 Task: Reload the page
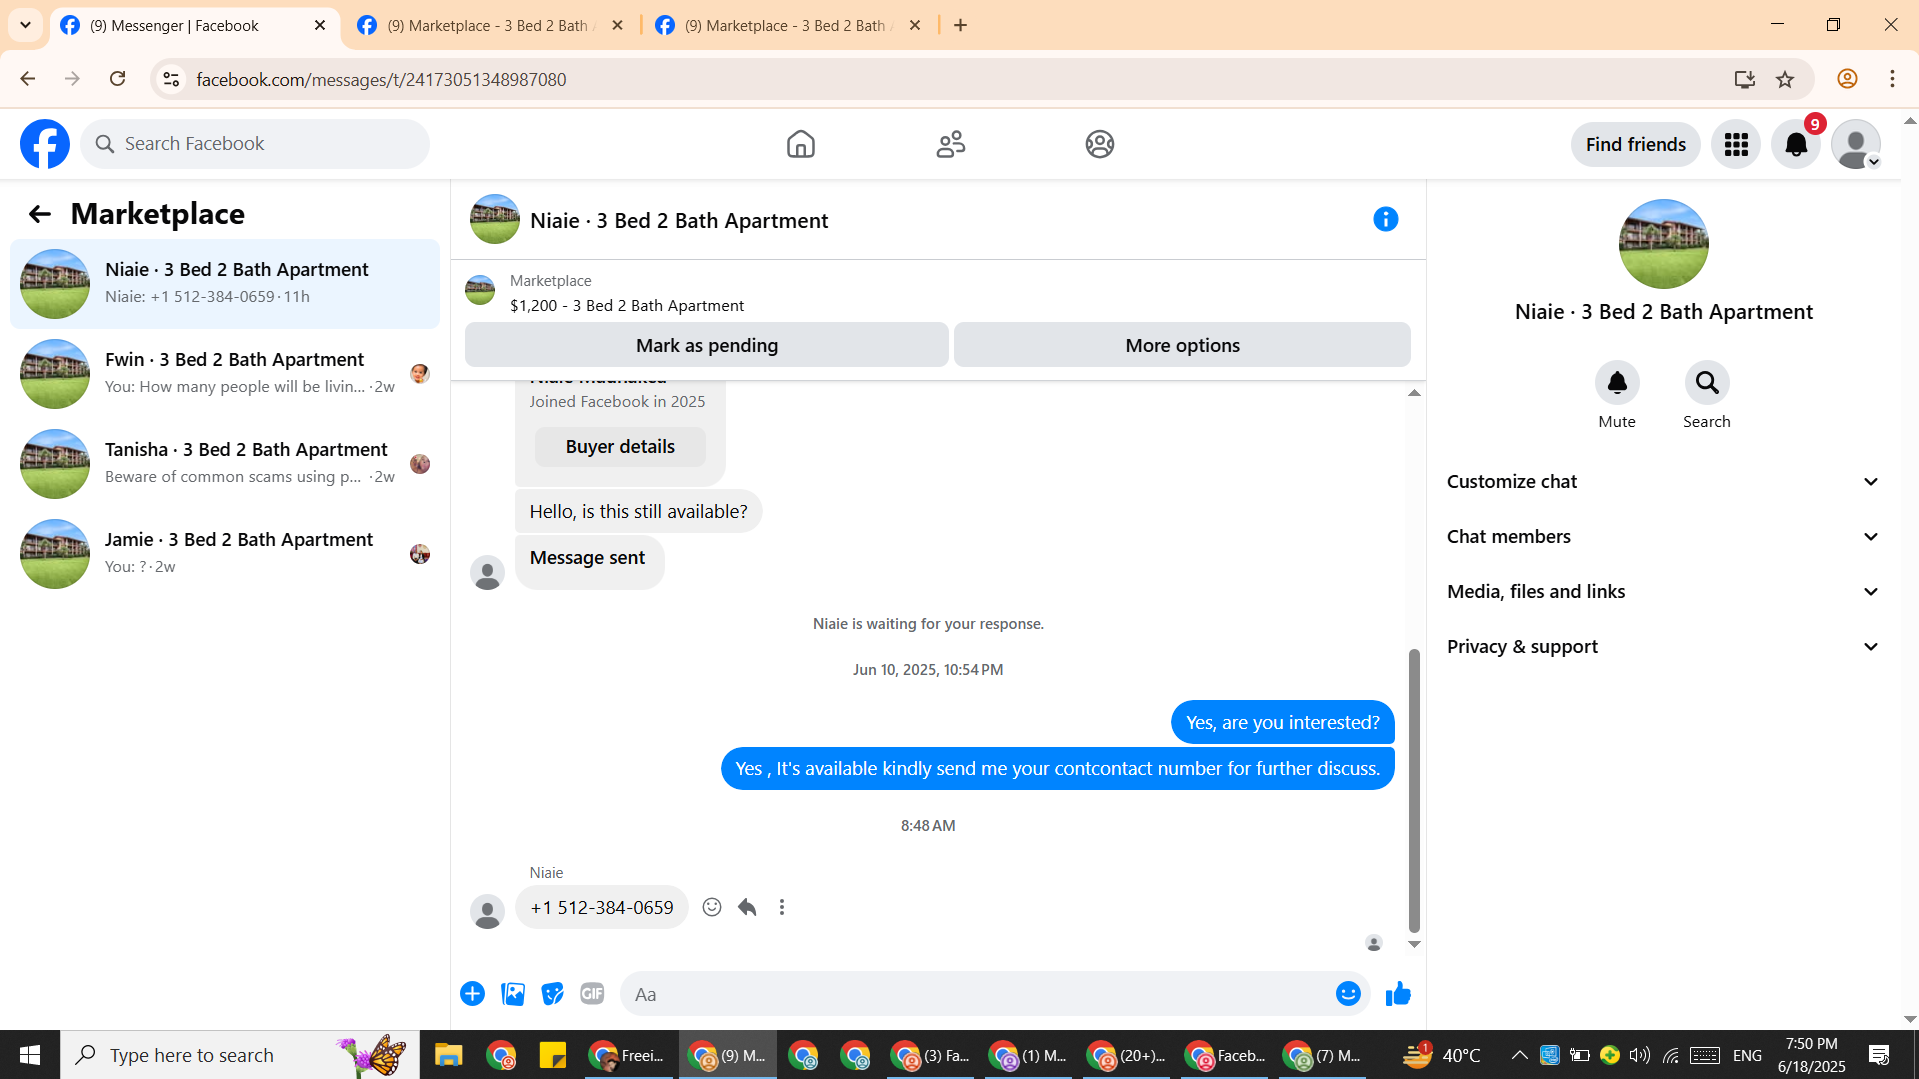click(x=117, y=79)
